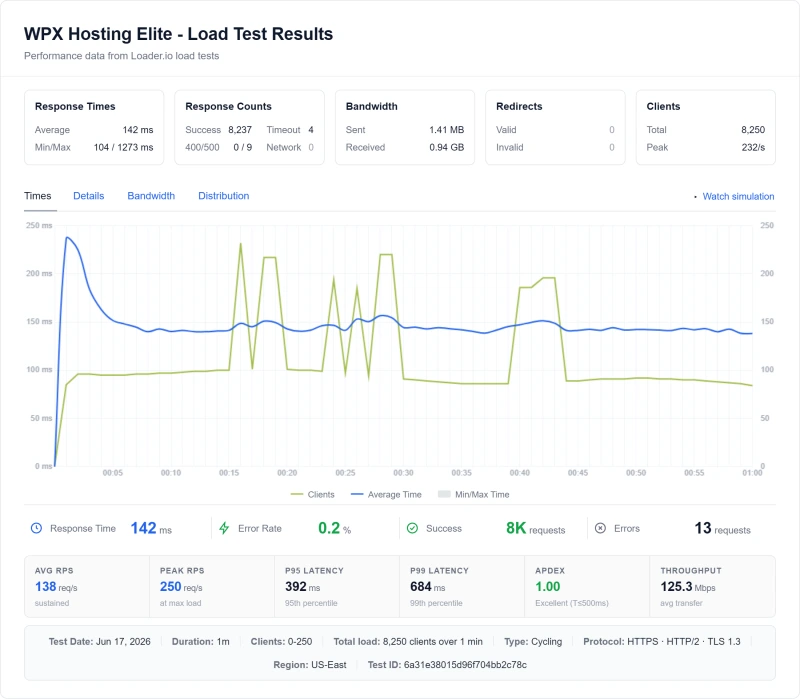Toggle the Average Time legend series
This screenshot has width=800, height=699.
click(x=386, y=494)
